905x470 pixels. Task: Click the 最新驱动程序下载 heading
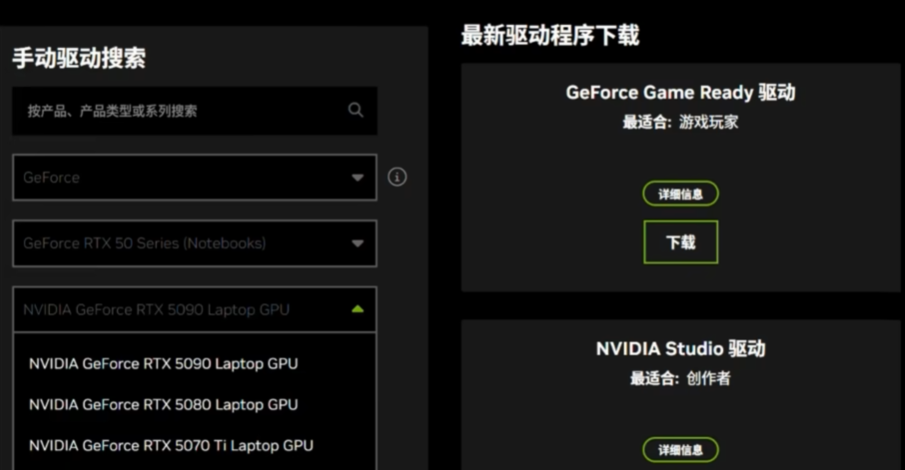550,35
